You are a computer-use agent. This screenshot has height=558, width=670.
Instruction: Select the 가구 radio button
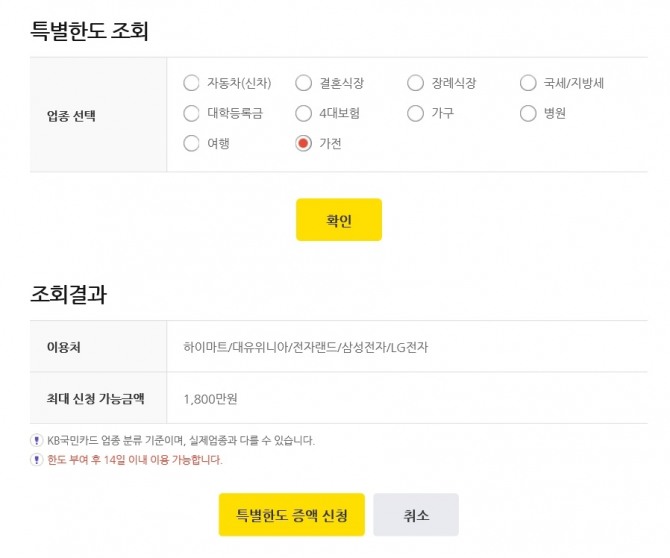click(x=416, y=113)
